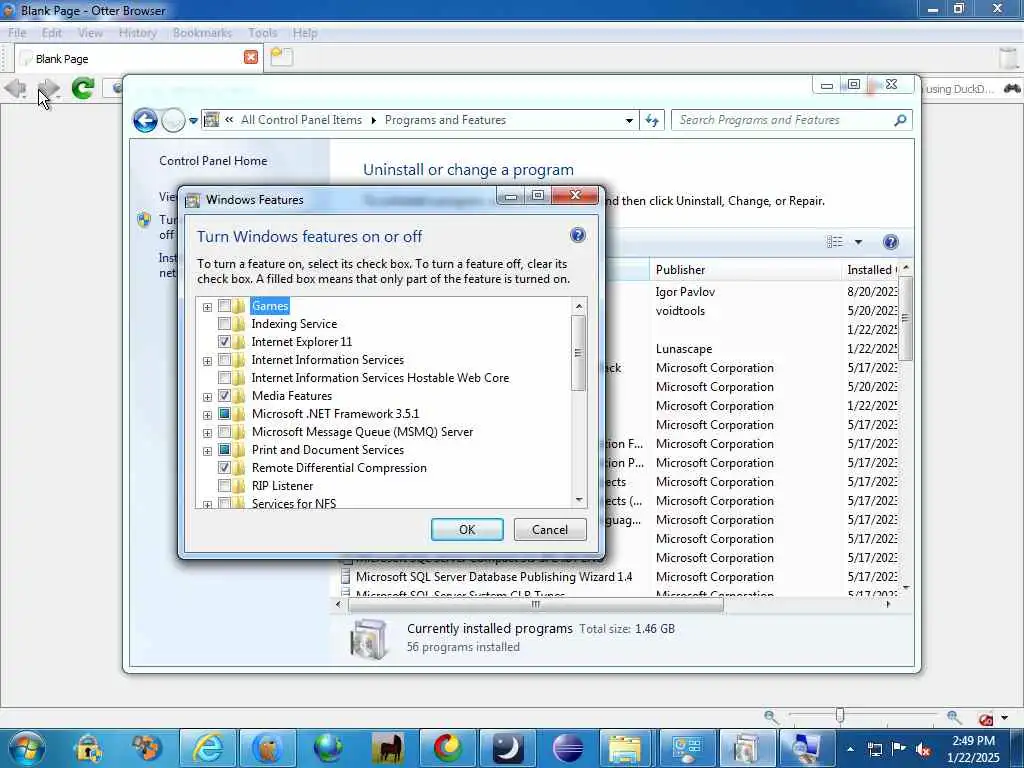Open the globe icon app in taskbar

[x=328, y=748]
